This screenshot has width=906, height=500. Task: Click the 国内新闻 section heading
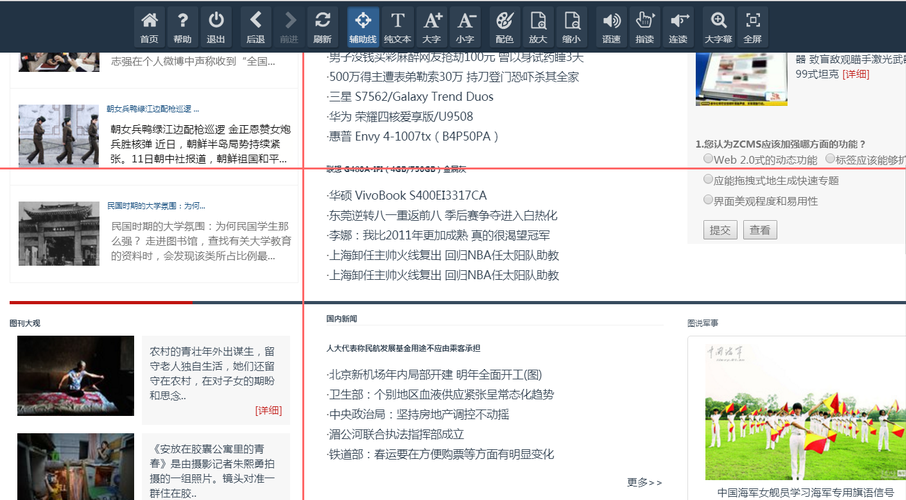coord(341,318)
